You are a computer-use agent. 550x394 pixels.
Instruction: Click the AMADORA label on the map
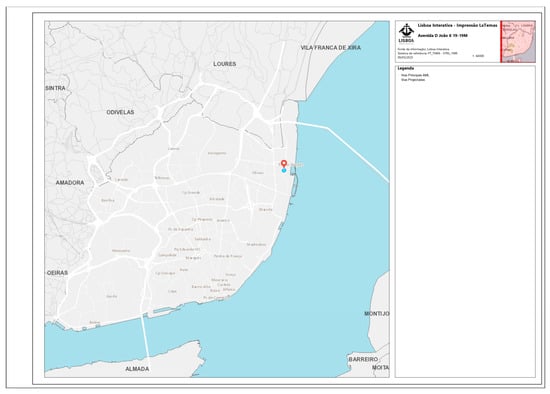70,183
